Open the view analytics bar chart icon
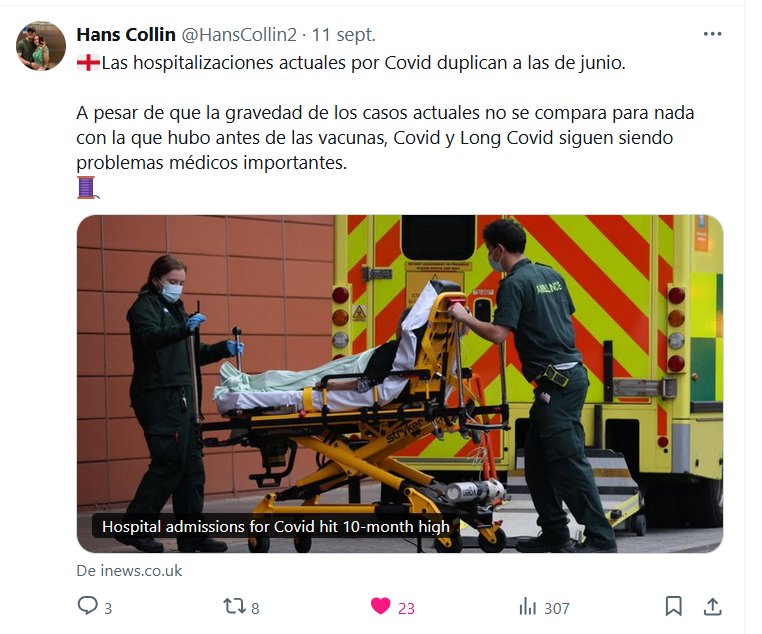The width and height of the screenshot is (762, 634). pos(527,606)
